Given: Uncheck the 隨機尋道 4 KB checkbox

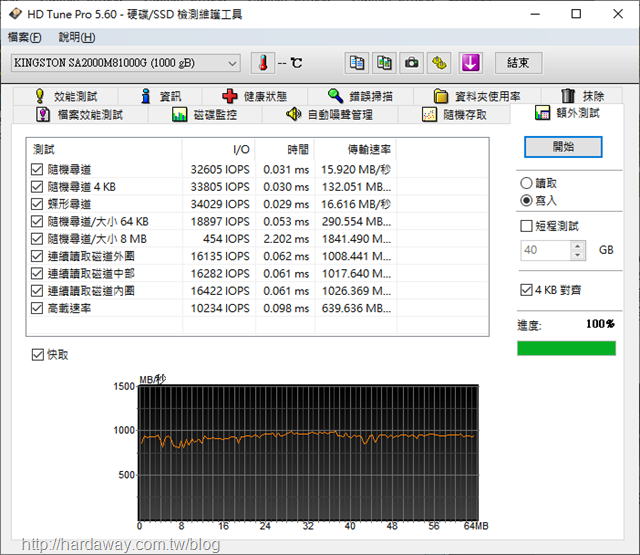Looking at the screenshot, I should 37,186.
